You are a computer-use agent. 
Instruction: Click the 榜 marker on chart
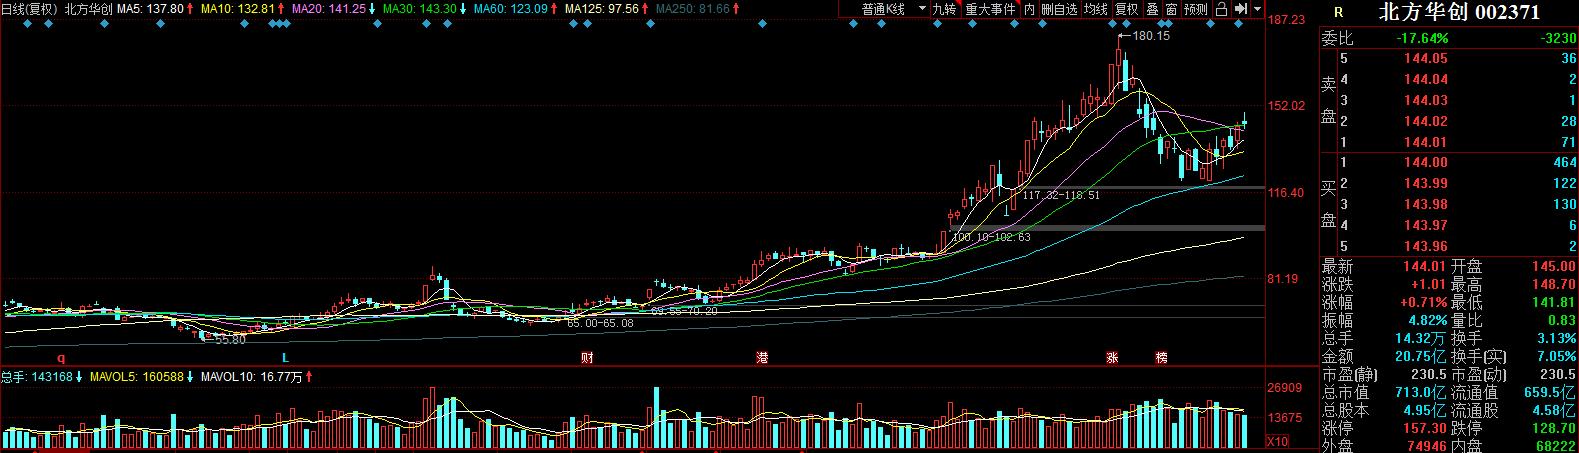pos(1161,357)
